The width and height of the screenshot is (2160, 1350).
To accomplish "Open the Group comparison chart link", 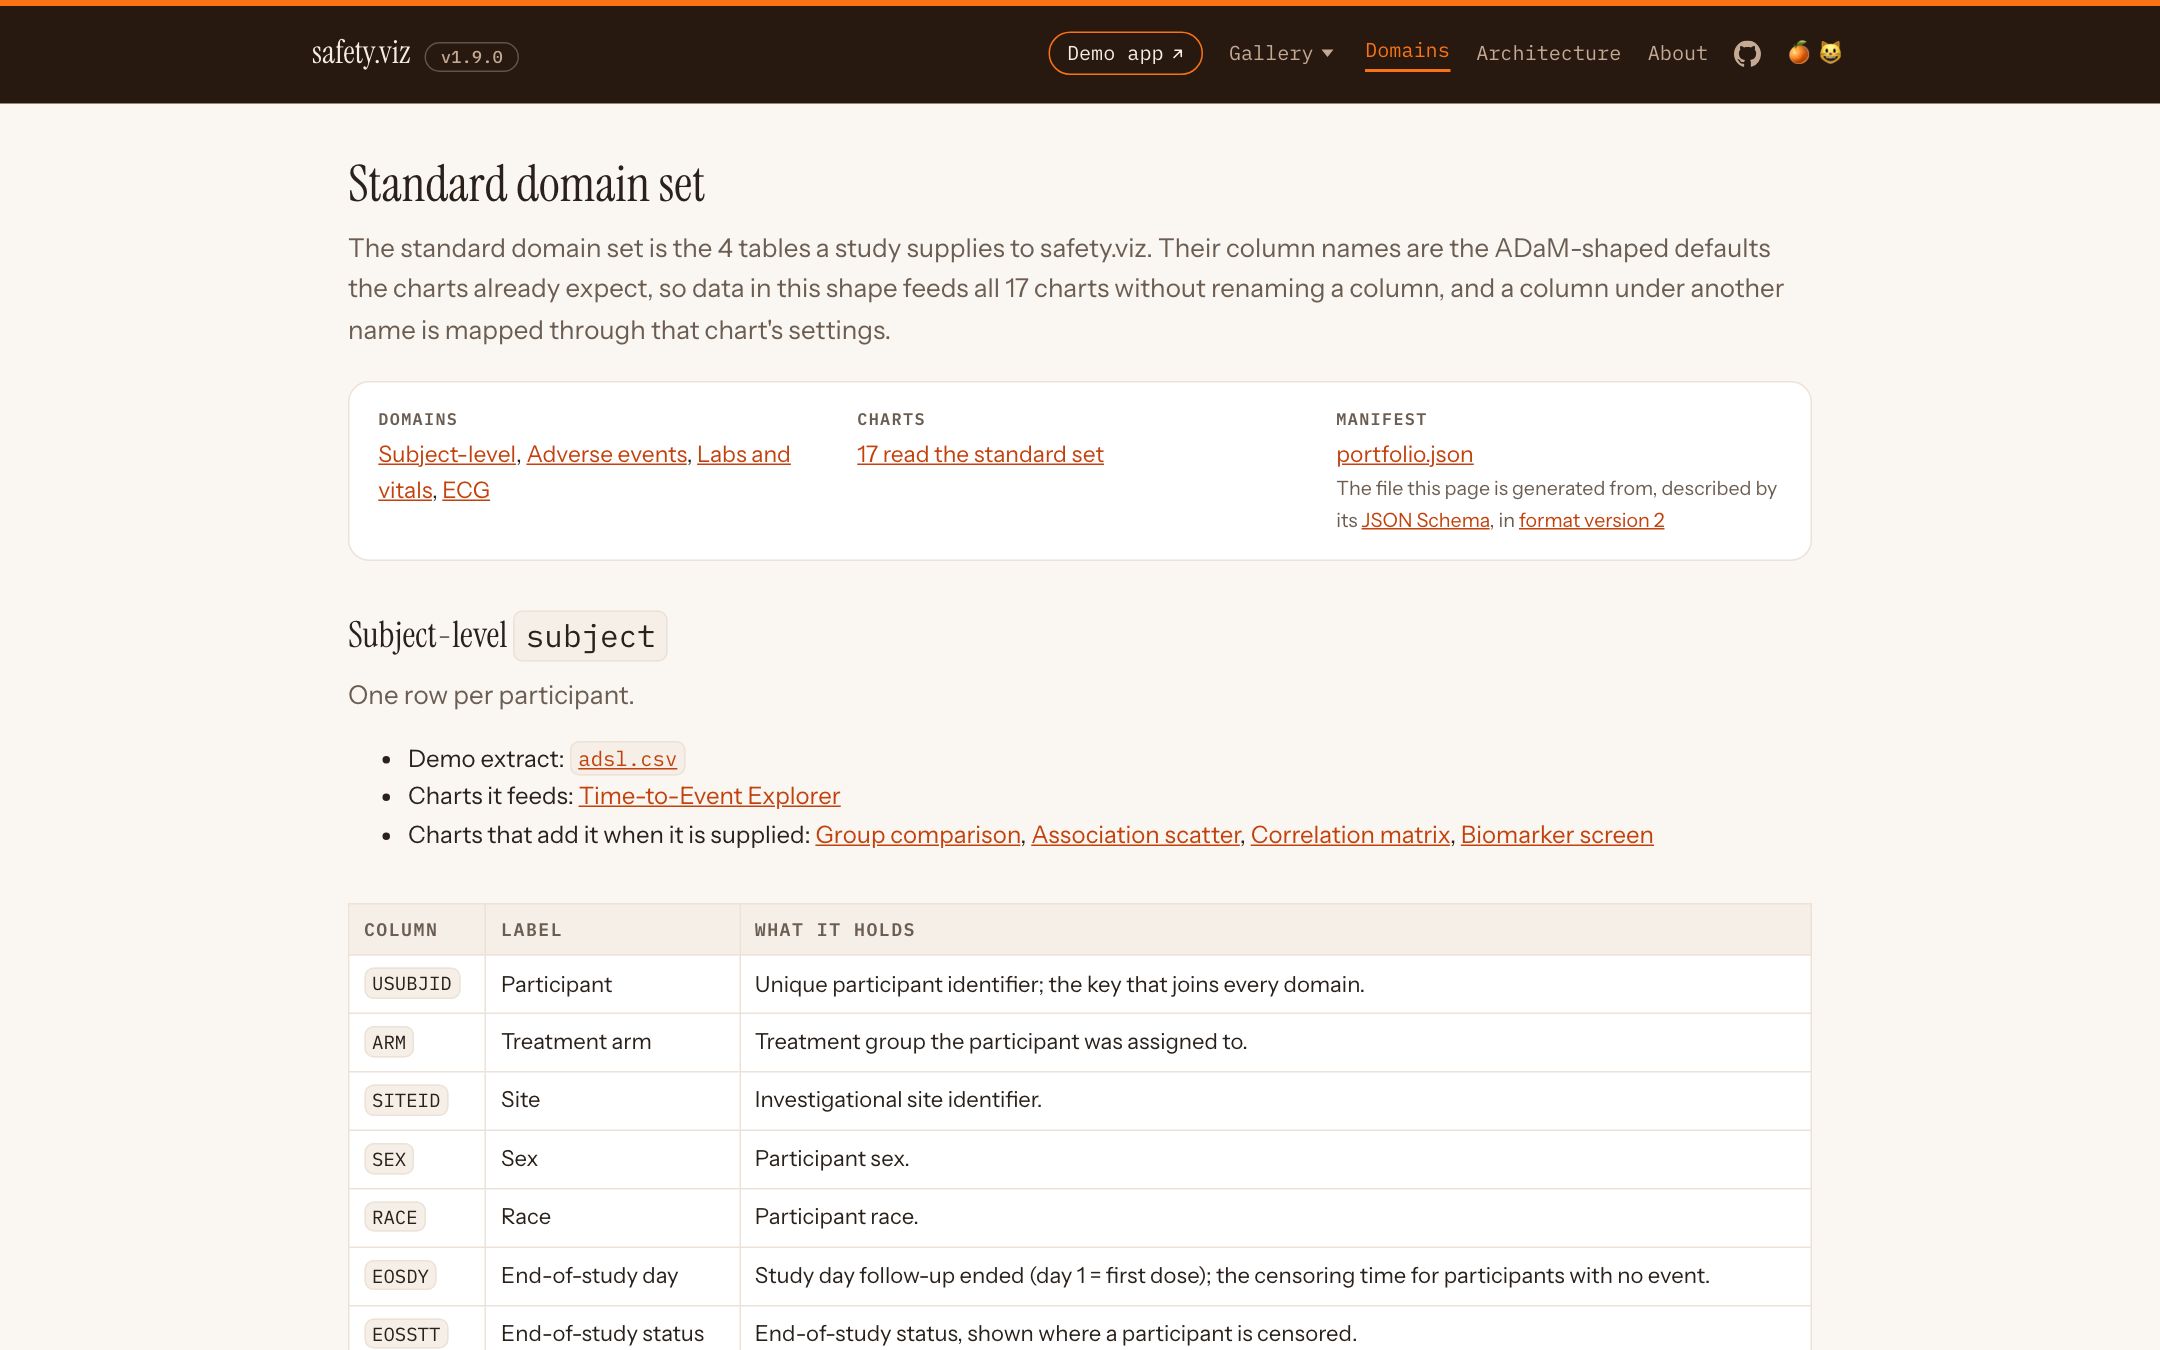I will pyautogui.click(x=918, y=835).
